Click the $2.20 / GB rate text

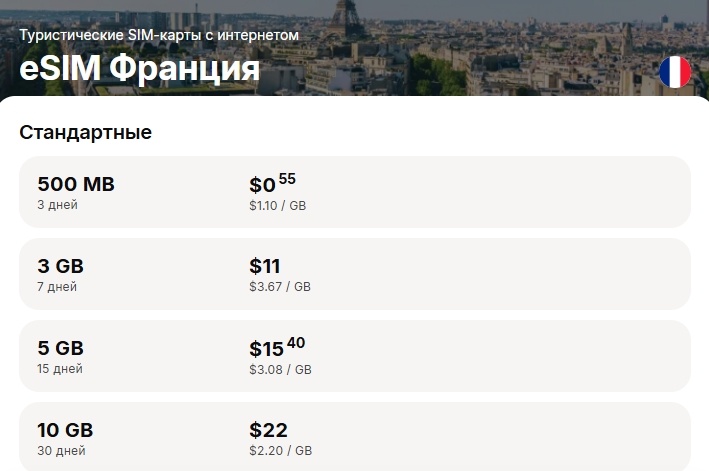point(280,450)
